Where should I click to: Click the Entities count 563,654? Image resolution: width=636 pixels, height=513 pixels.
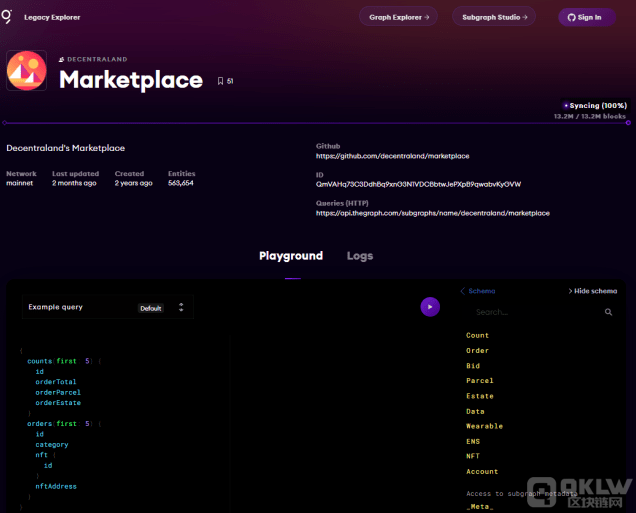(181, 183)
